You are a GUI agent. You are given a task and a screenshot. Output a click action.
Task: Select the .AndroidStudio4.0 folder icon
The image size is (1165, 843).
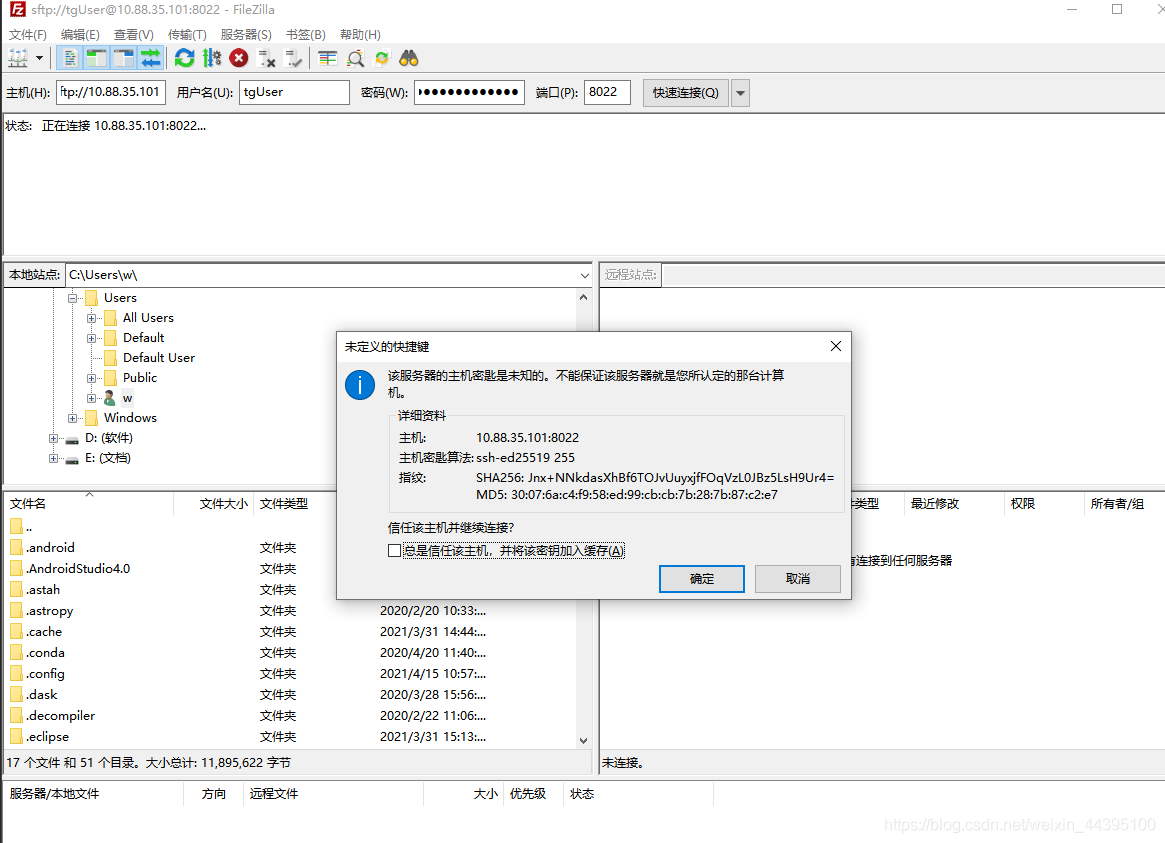(16, 568)
